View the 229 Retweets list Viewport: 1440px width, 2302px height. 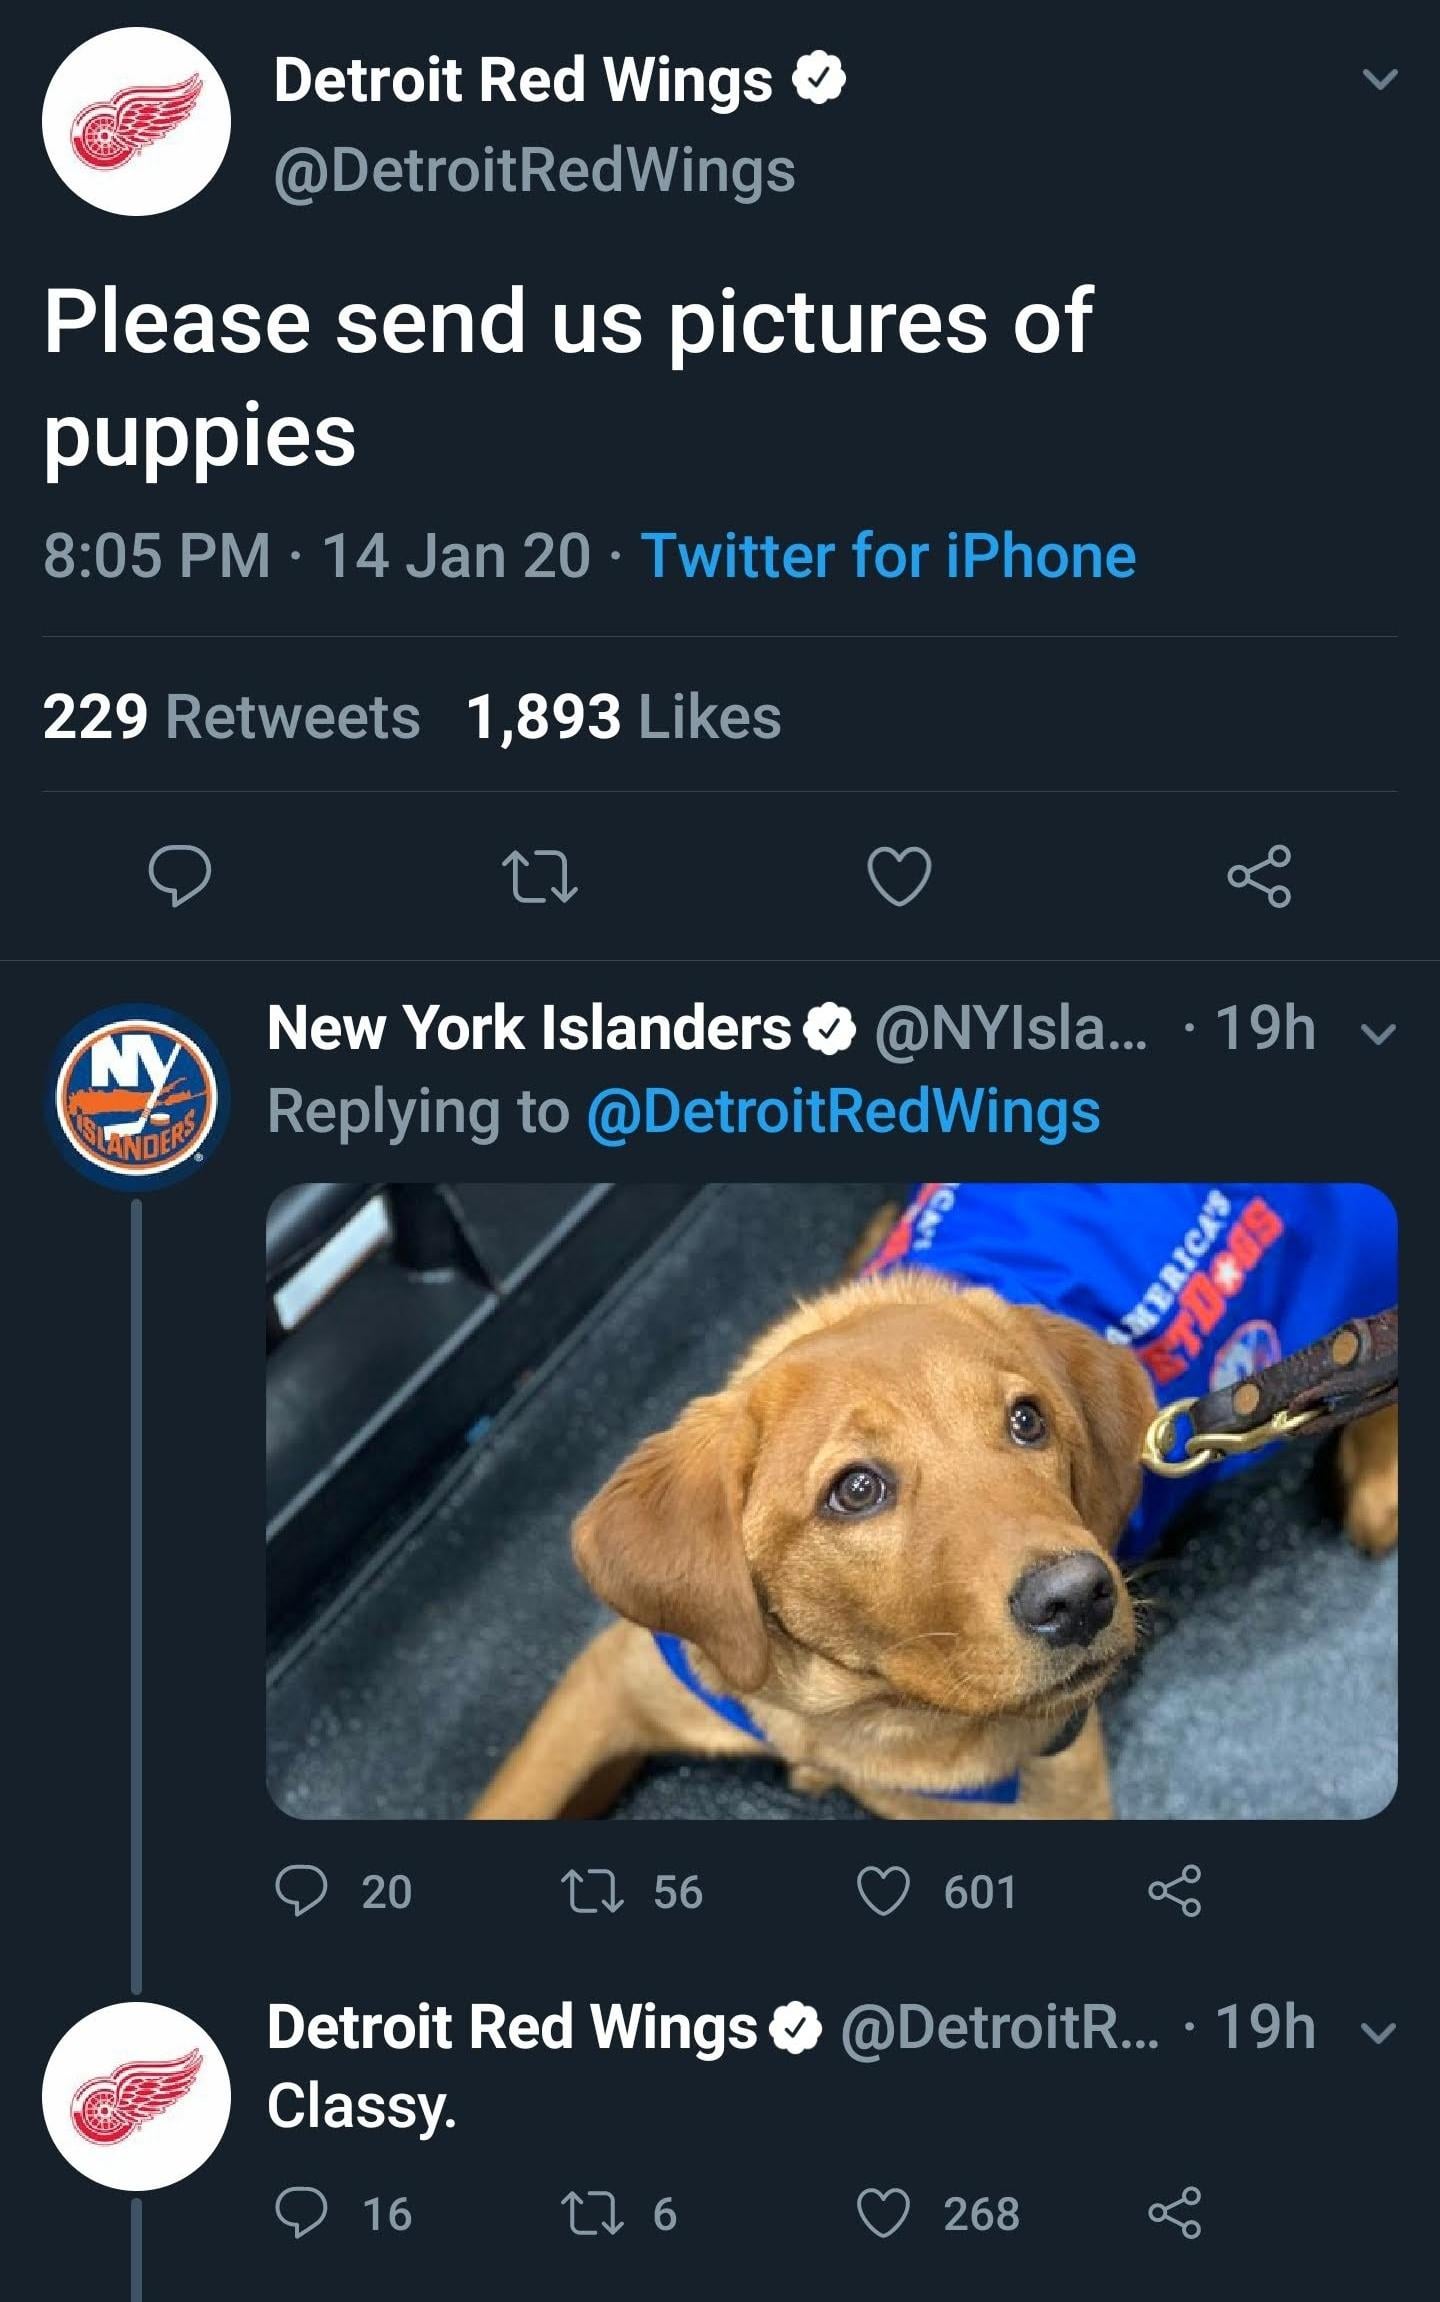pyautogui.click(x=231, y=717)
